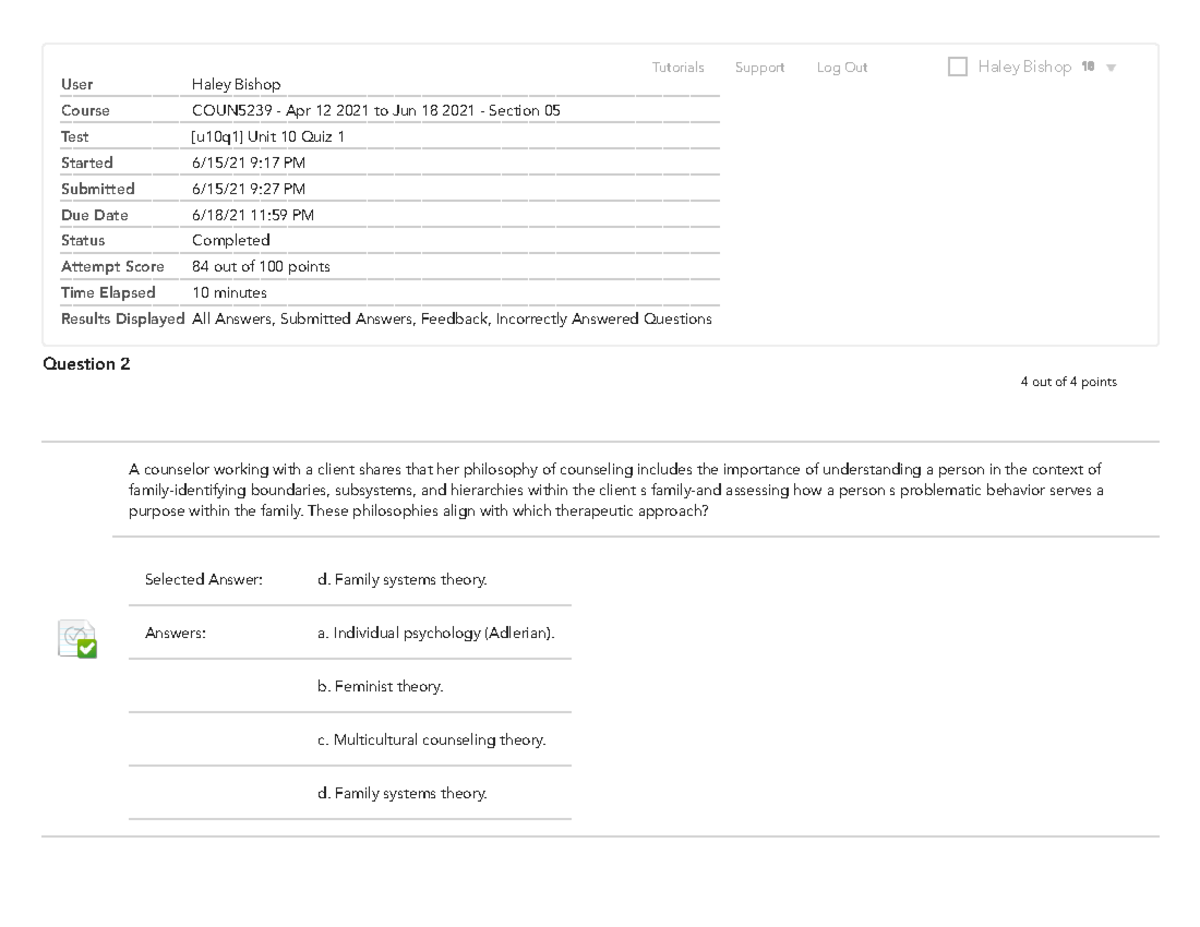The height and width of the screenshot is (927, 1200).
Task: Open the Tutorials page
Action: point(677,66)
